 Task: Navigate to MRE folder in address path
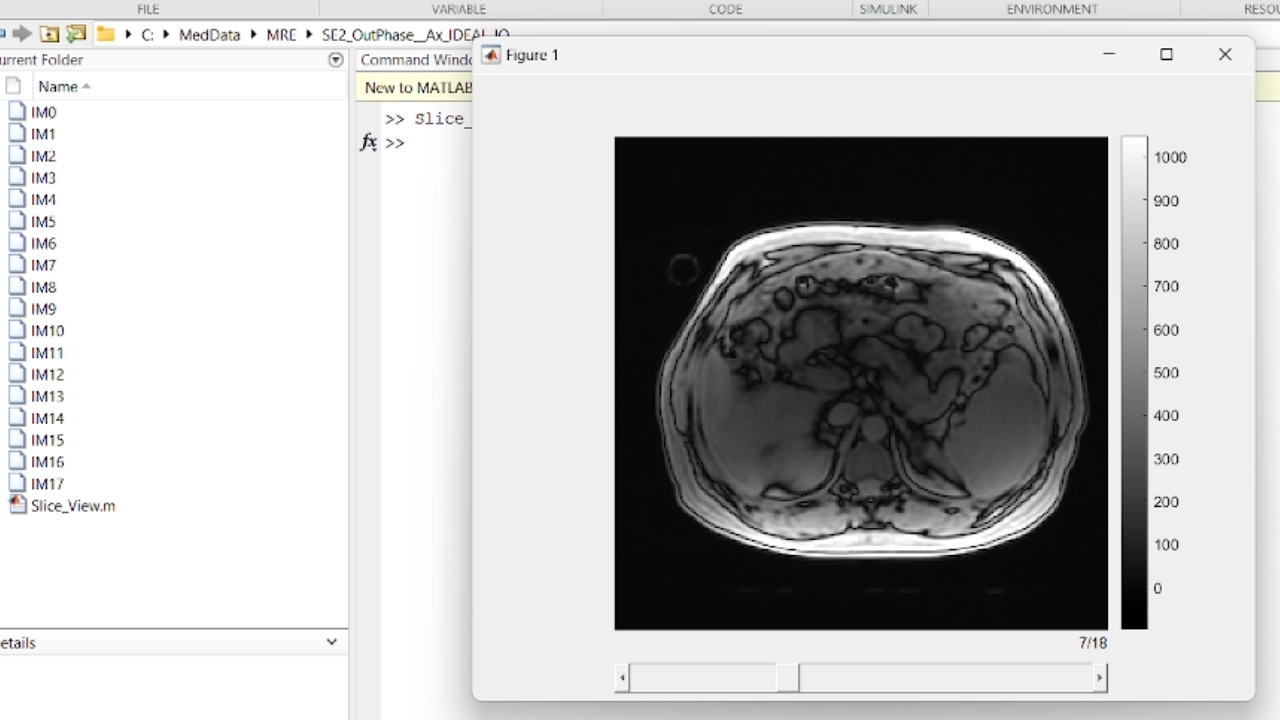pyautogui.click(x=281, y=35)
